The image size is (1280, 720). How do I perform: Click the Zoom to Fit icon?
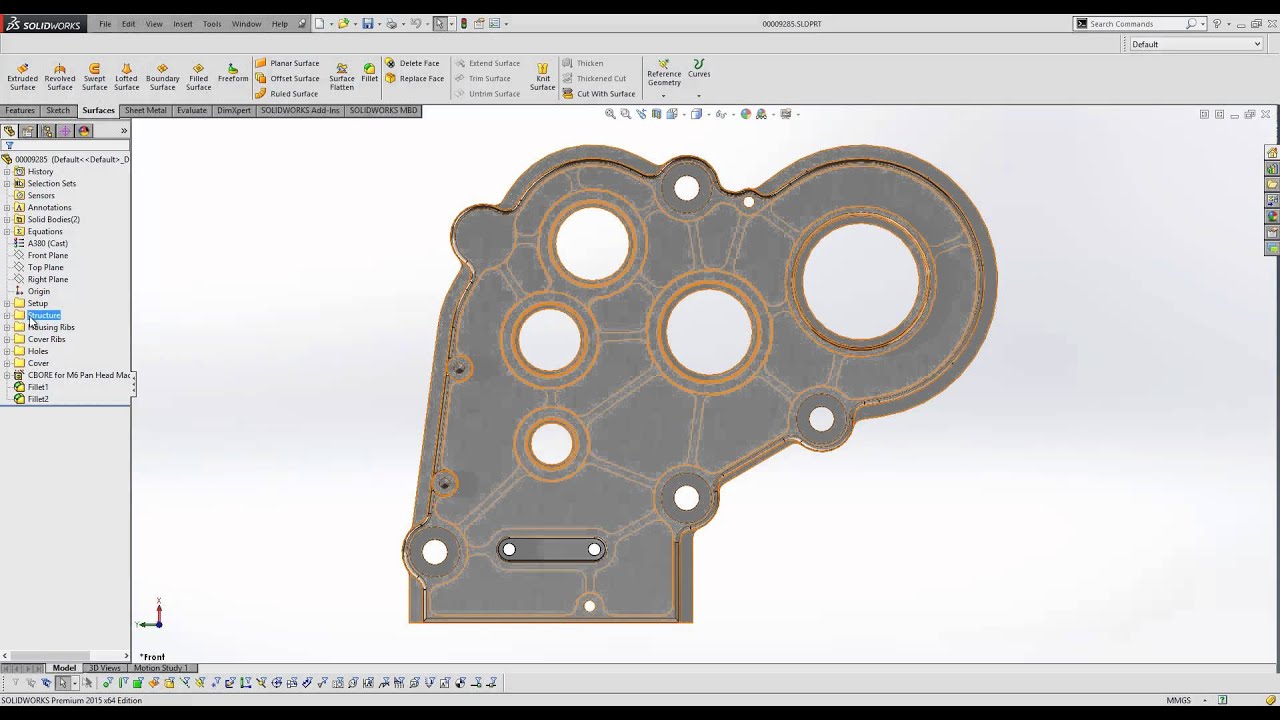click(610, 114)
